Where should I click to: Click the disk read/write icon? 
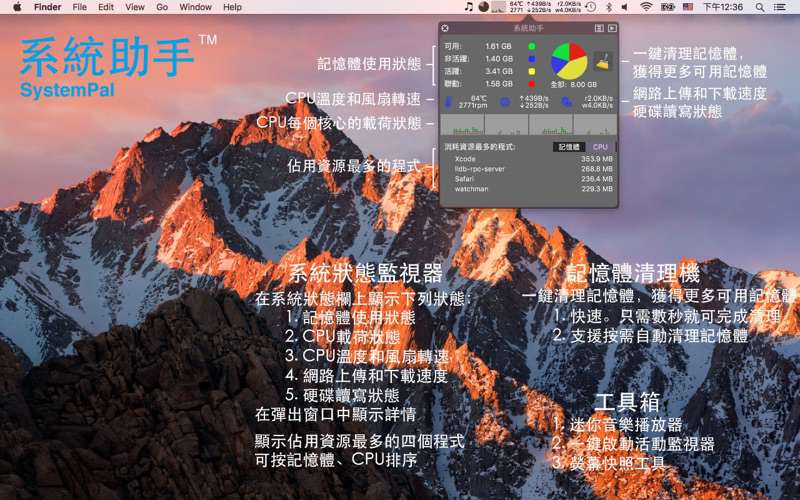pos(566,102)
